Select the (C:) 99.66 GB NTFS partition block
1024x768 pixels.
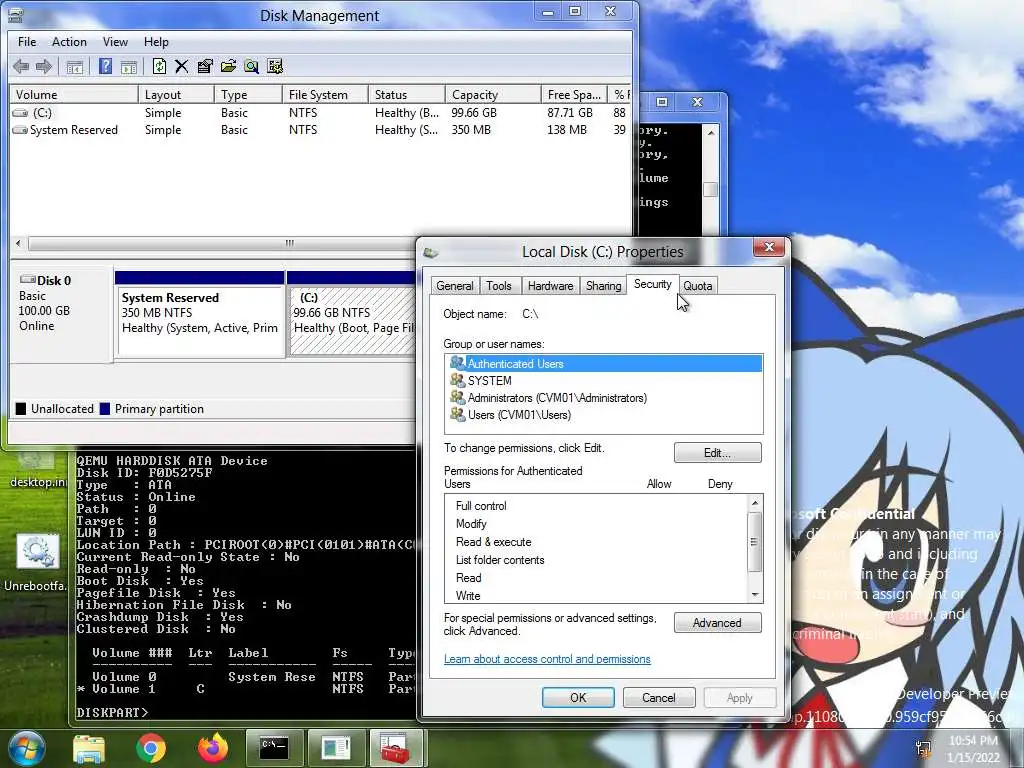[x=353, y=320]
